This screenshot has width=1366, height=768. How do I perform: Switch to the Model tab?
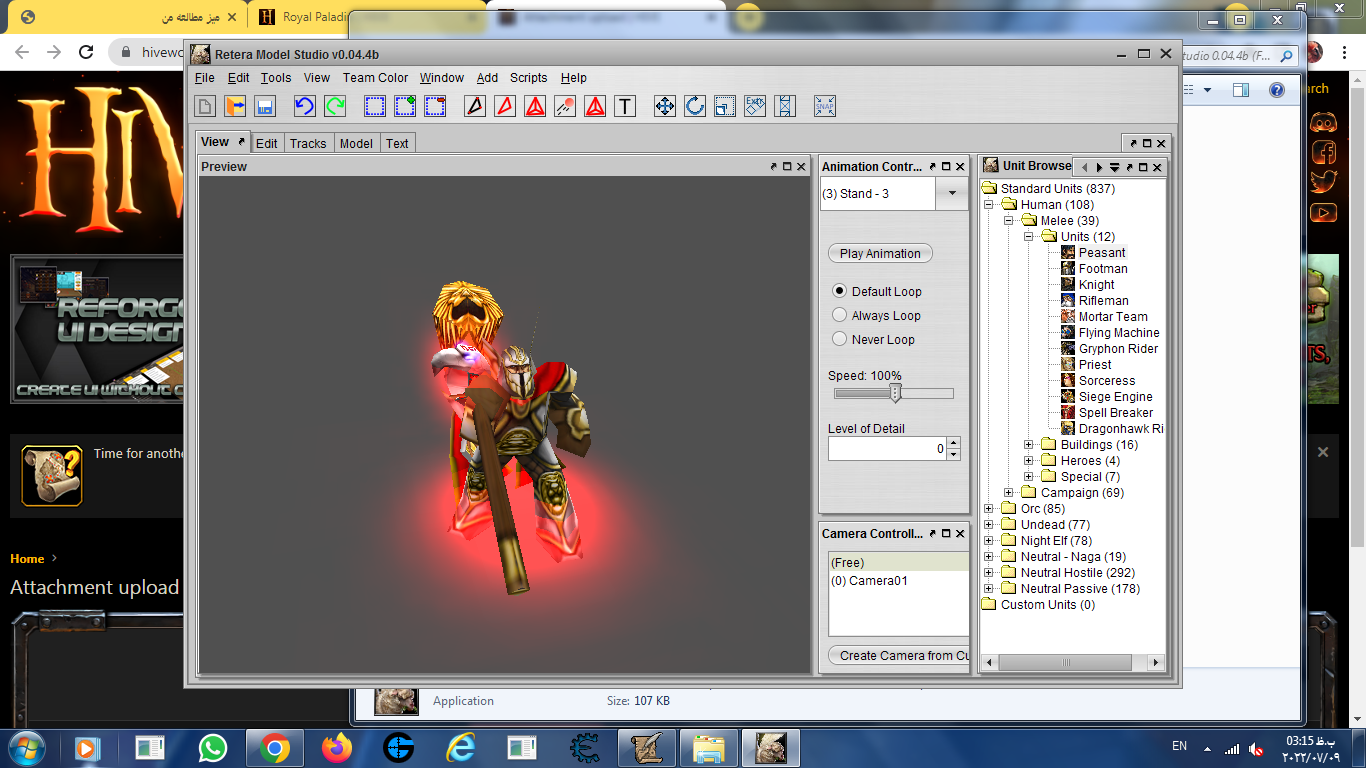click(x=356, y=143)
